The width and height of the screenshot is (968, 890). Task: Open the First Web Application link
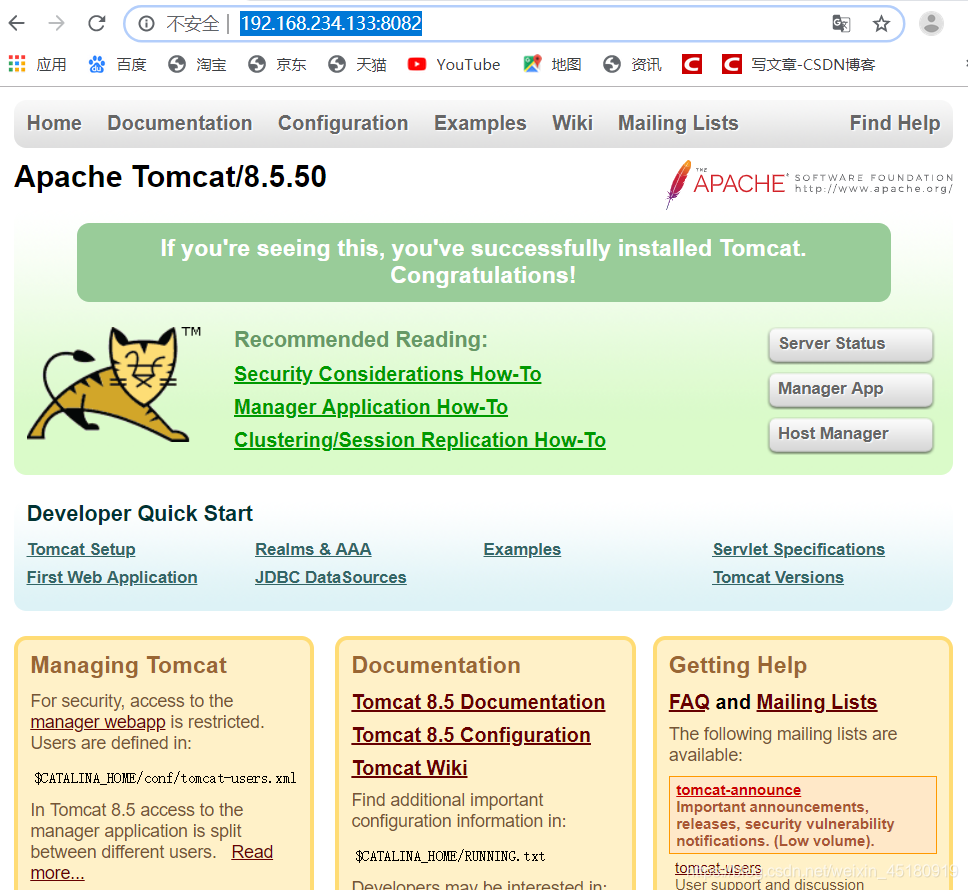pos(112,578)
